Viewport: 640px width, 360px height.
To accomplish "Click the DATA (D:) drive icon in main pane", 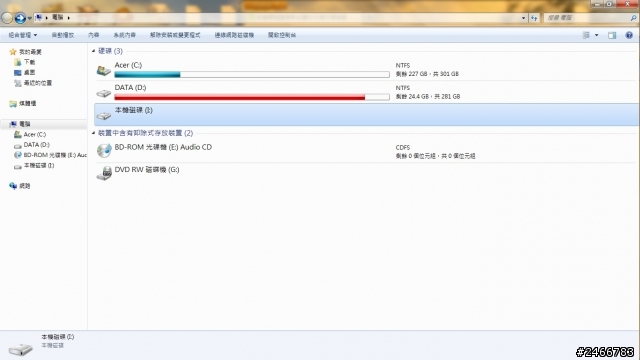I will tap(104, 93).
